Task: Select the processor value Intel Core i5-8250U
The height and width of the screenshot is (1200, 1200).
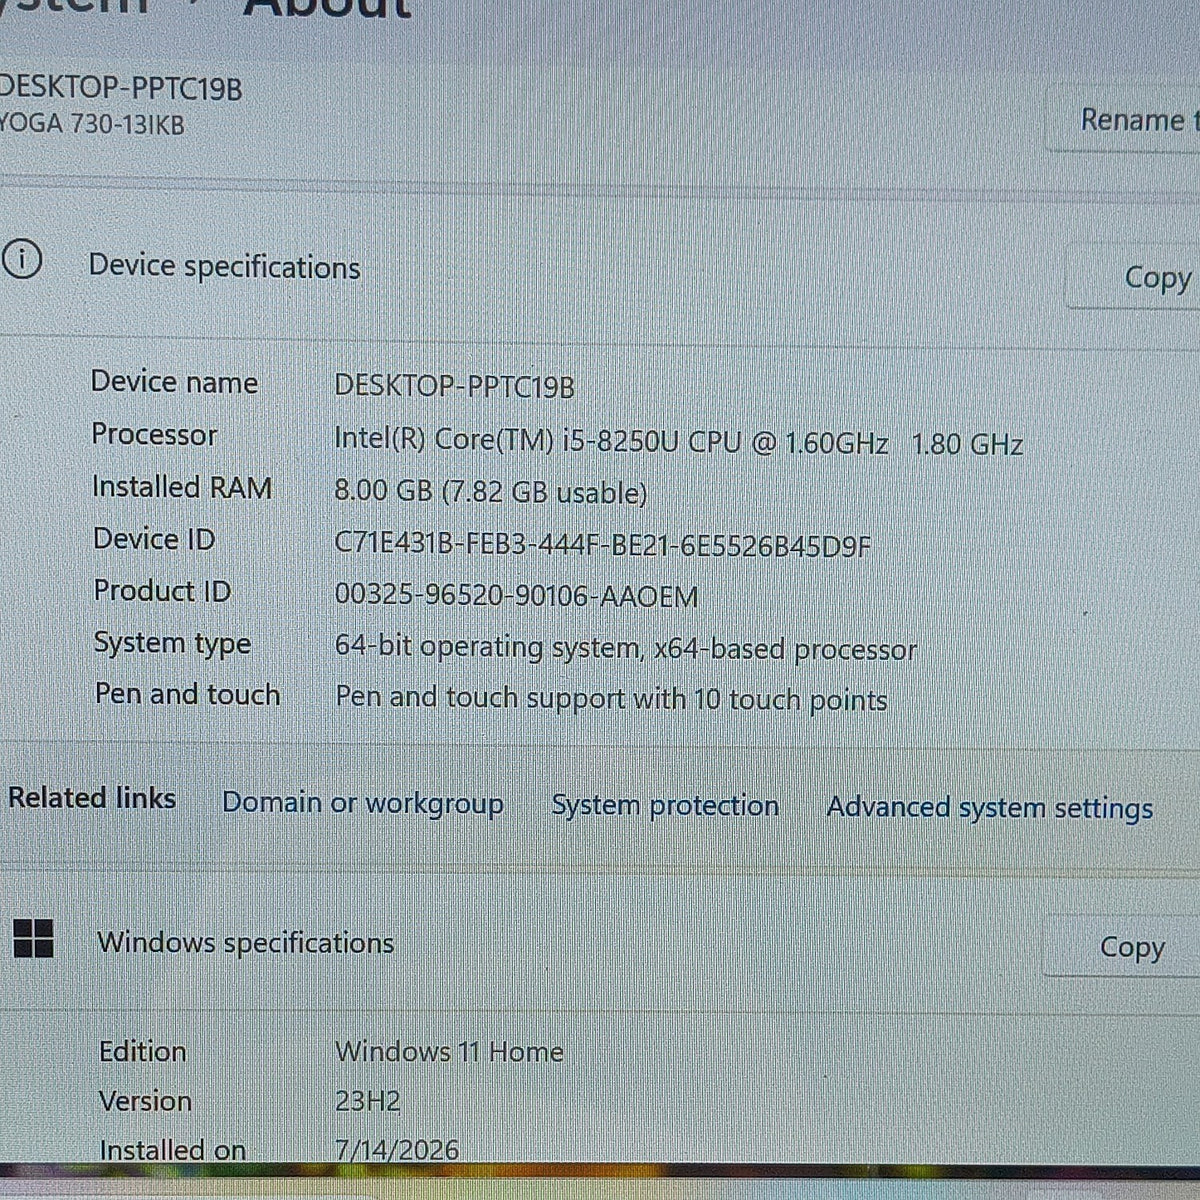Action: (678, 441)
